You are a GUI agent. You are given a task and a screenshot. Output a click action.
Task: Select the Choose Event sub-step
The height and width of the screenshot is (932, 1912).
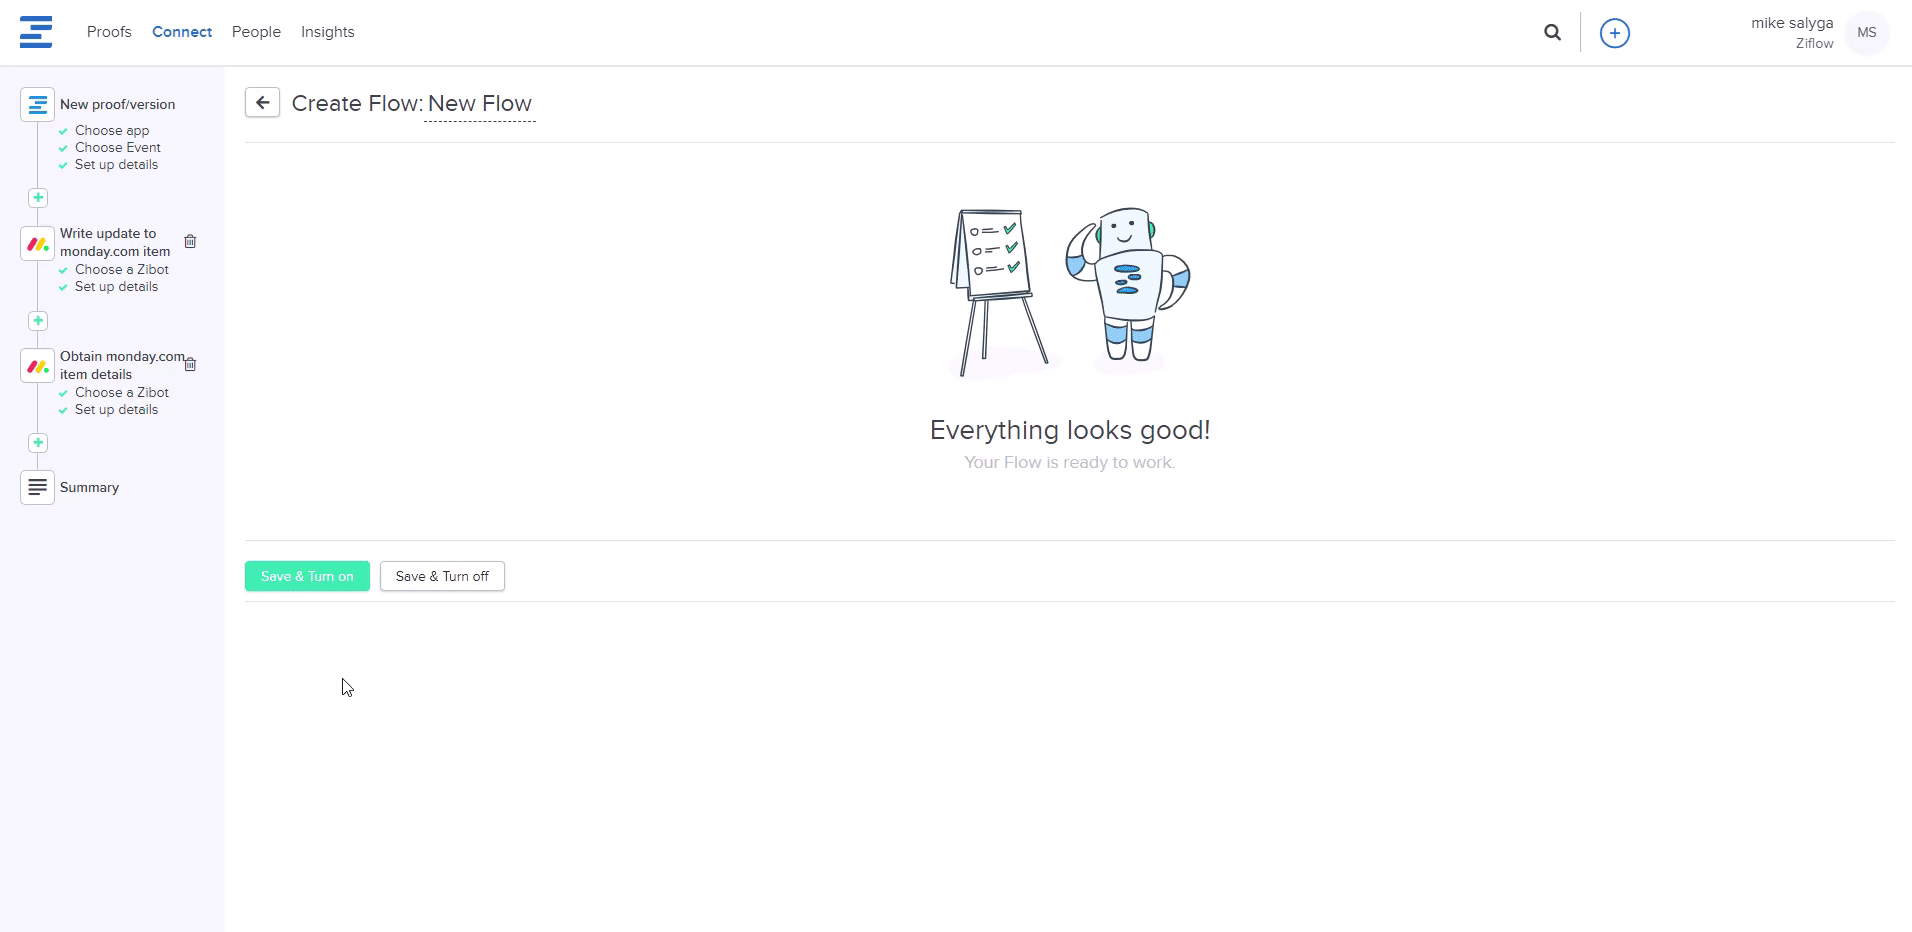point(118,147)
